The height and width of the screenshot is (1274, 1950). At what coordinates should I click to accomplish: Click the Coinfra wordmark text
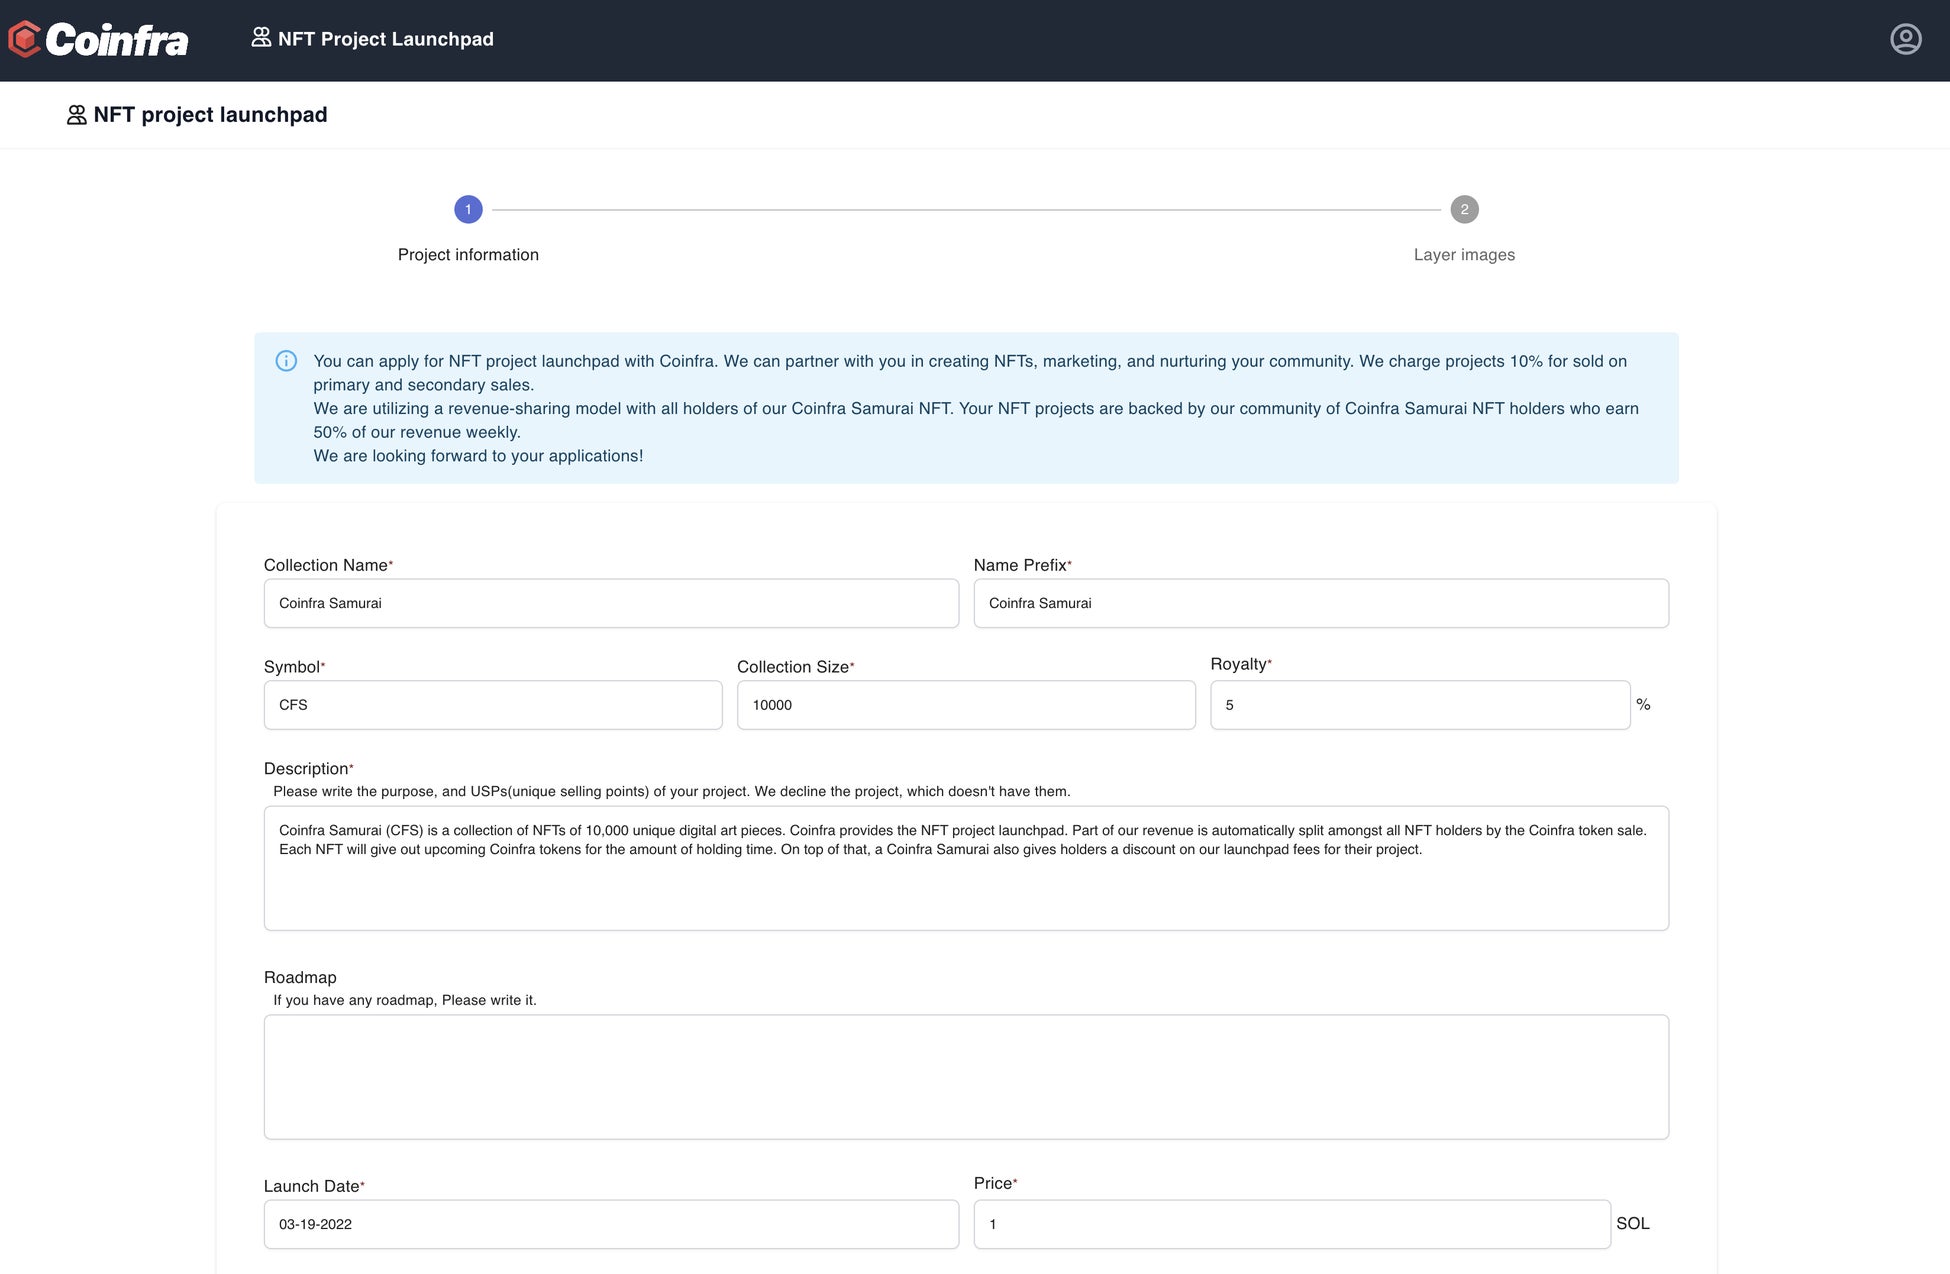[117, 40]
